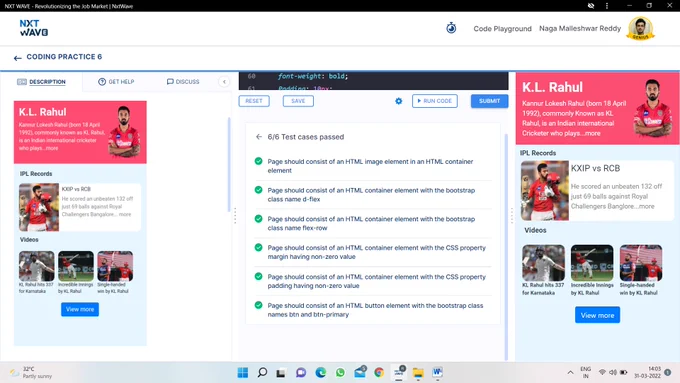This screenshot has height=383, width=680.
Task: Click the image element test case checkmark
Action: 258,161
